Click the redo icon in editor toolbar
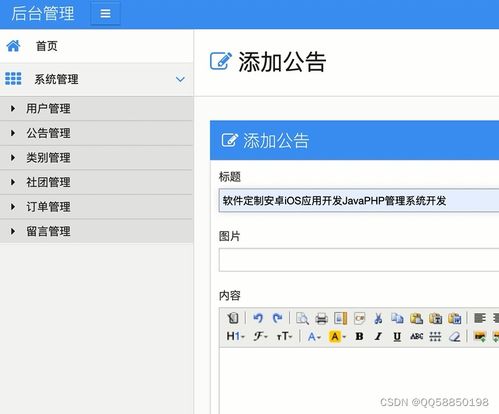 pos(277,318)
